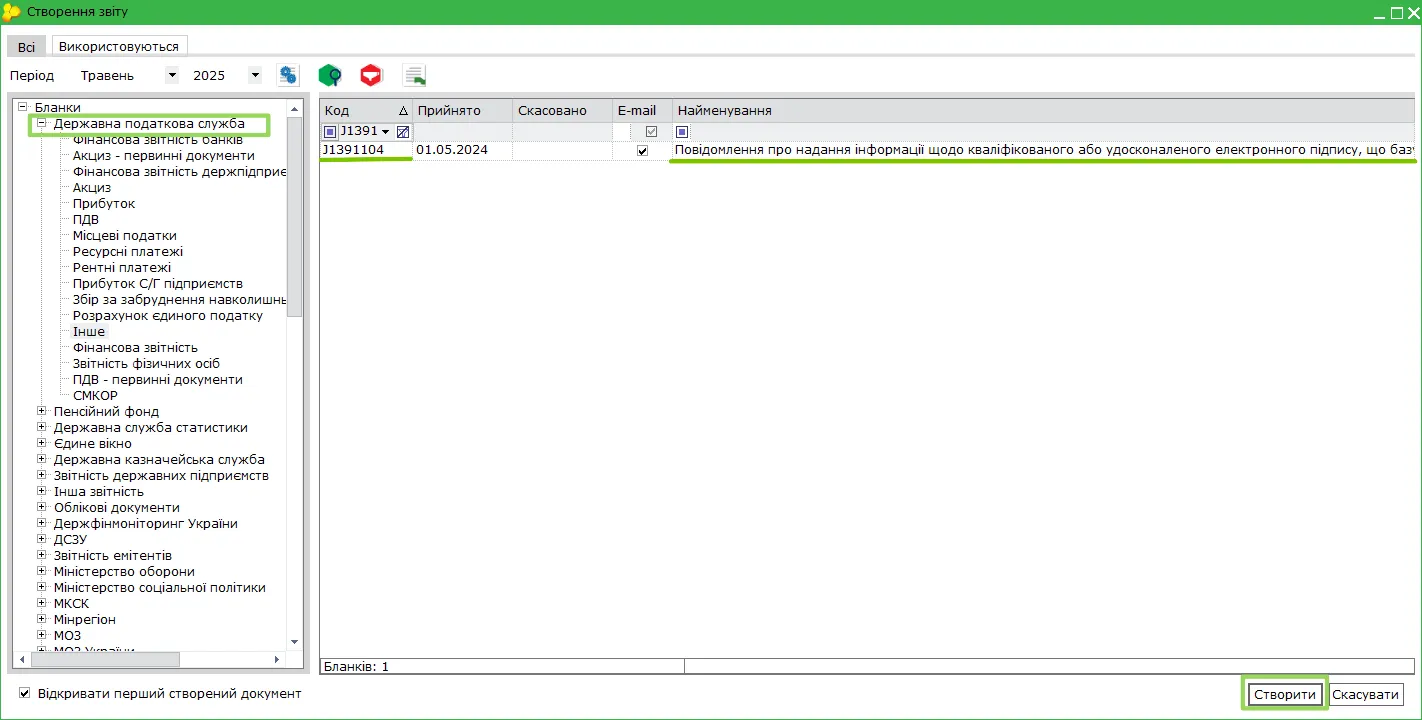This screenshot has height=720, width=1422.
Task: Select the ПДВ item in tree
Action: tap(86, 219)
